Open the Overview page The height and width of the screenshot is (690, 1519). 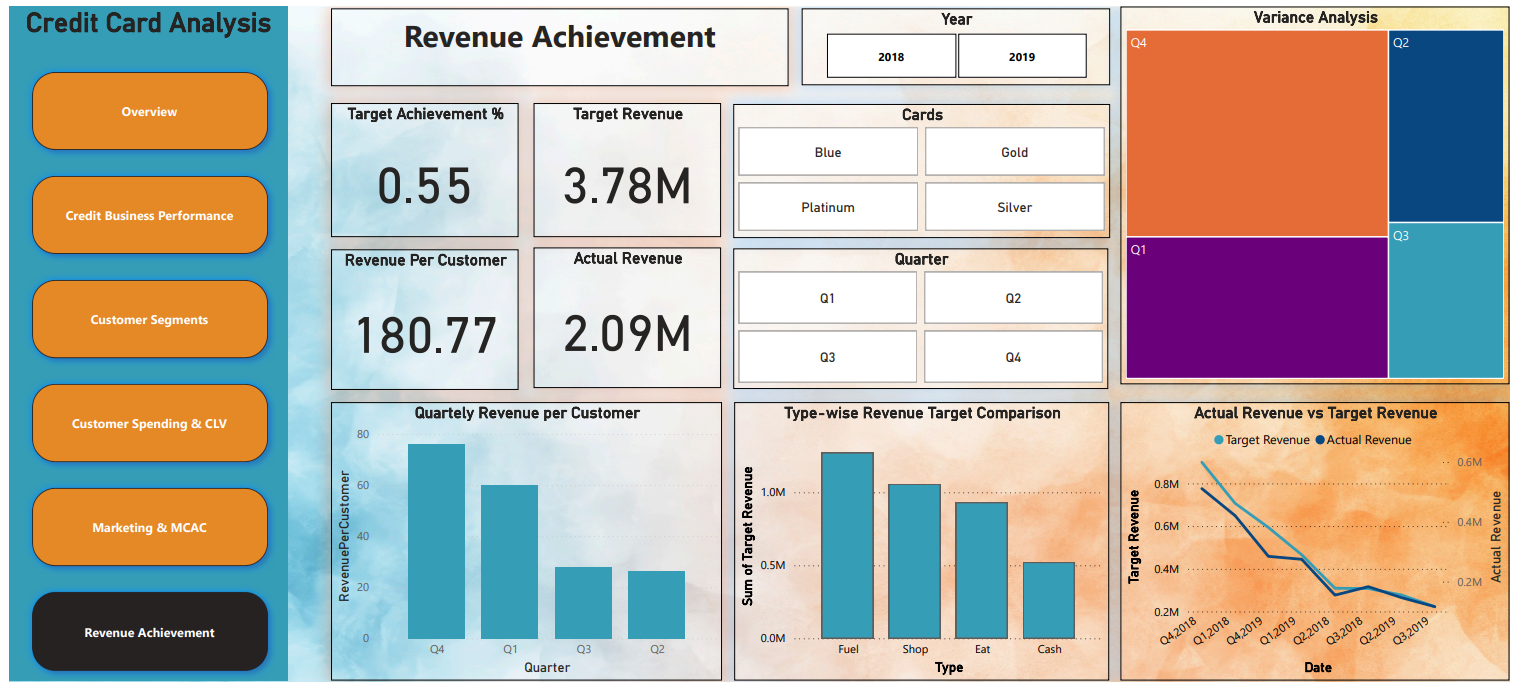150,112
